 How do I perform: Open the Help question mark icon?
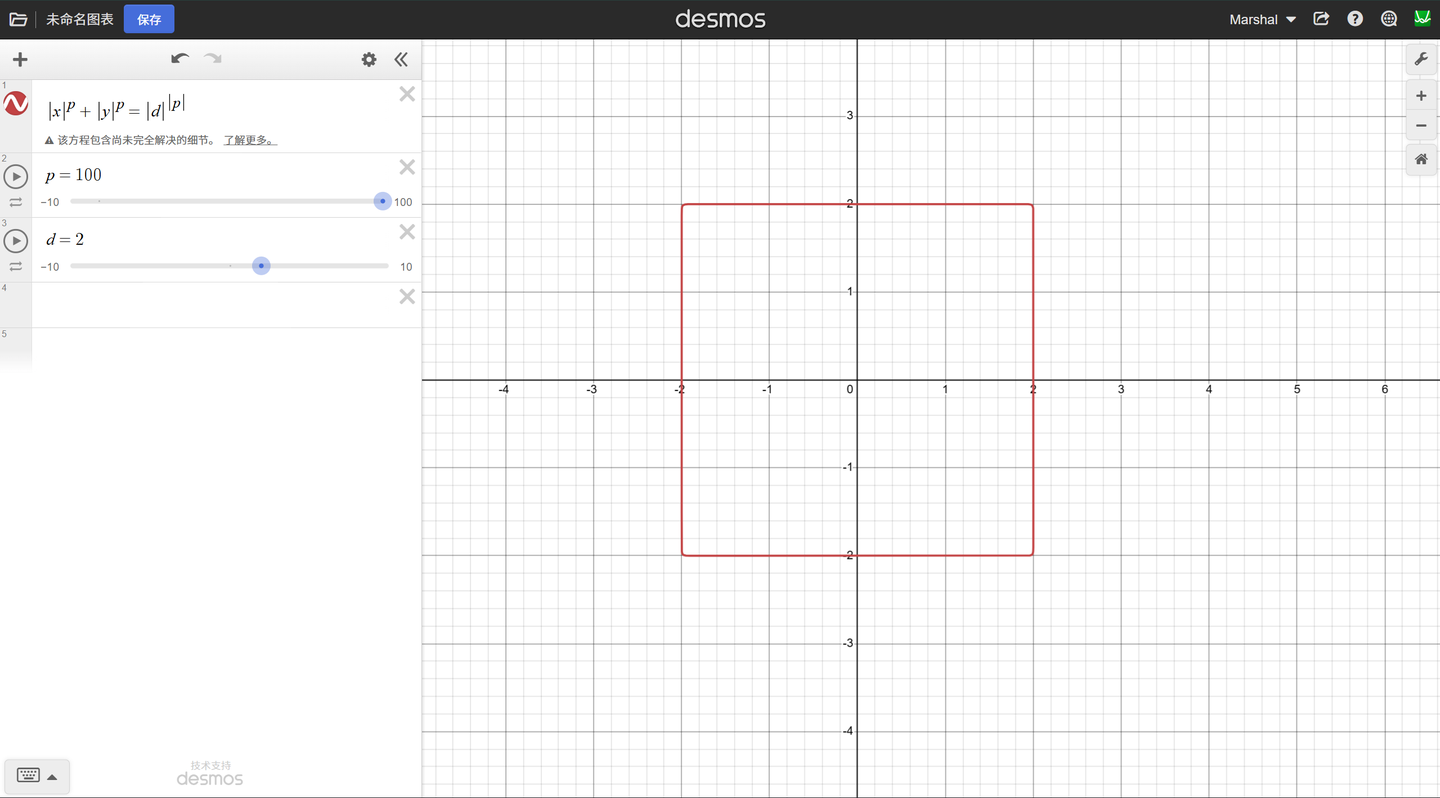click(1355, 19)
